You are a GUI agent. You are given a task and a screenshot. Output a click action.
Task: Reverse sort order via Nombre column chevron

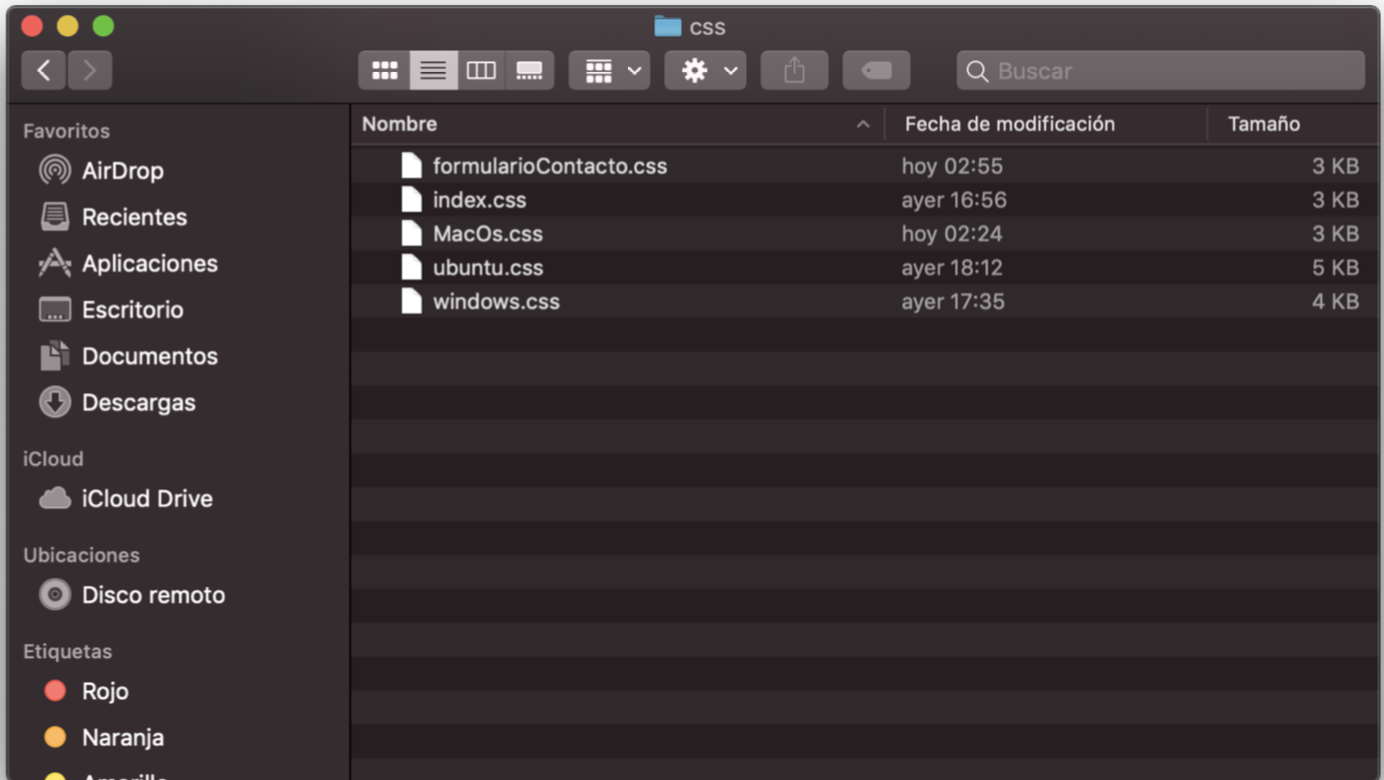click(x=863, y=123)
